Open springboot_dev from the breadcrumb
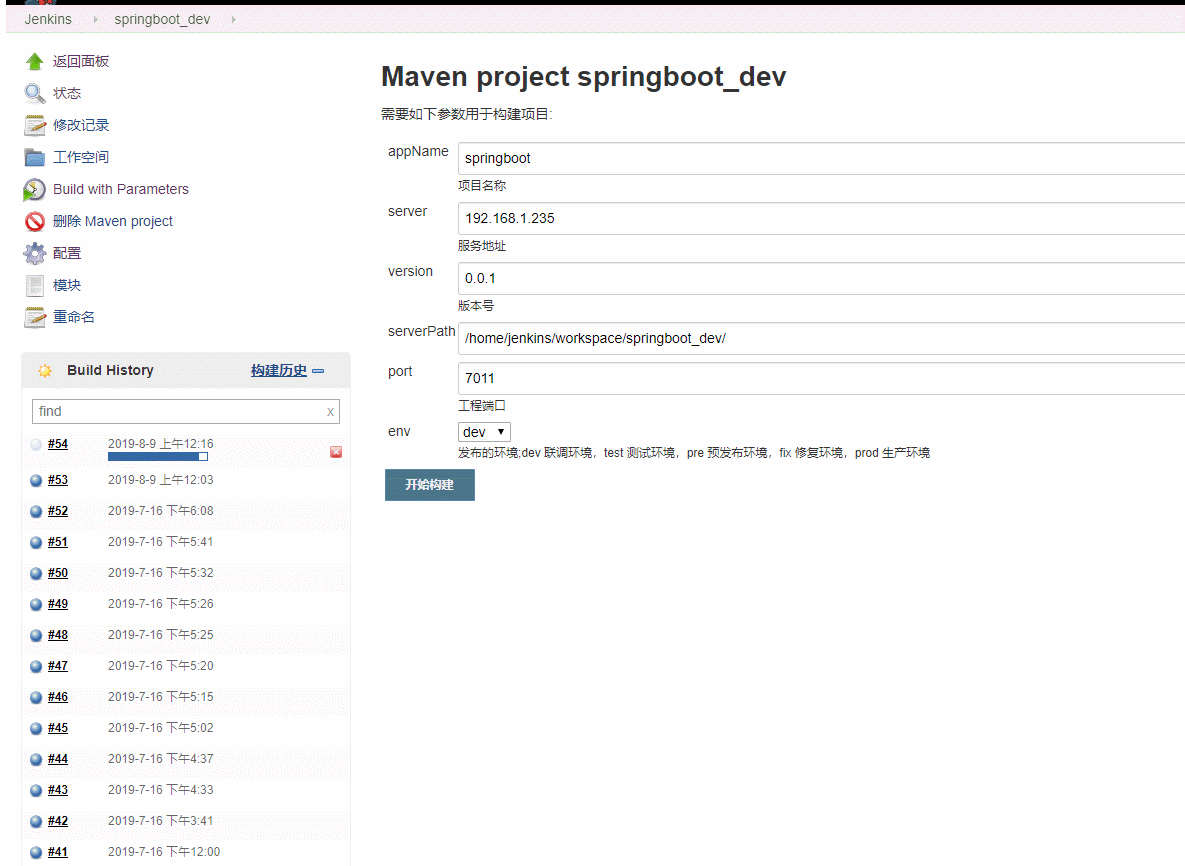This screenshot has height=866, width=1185. point(162,18)
